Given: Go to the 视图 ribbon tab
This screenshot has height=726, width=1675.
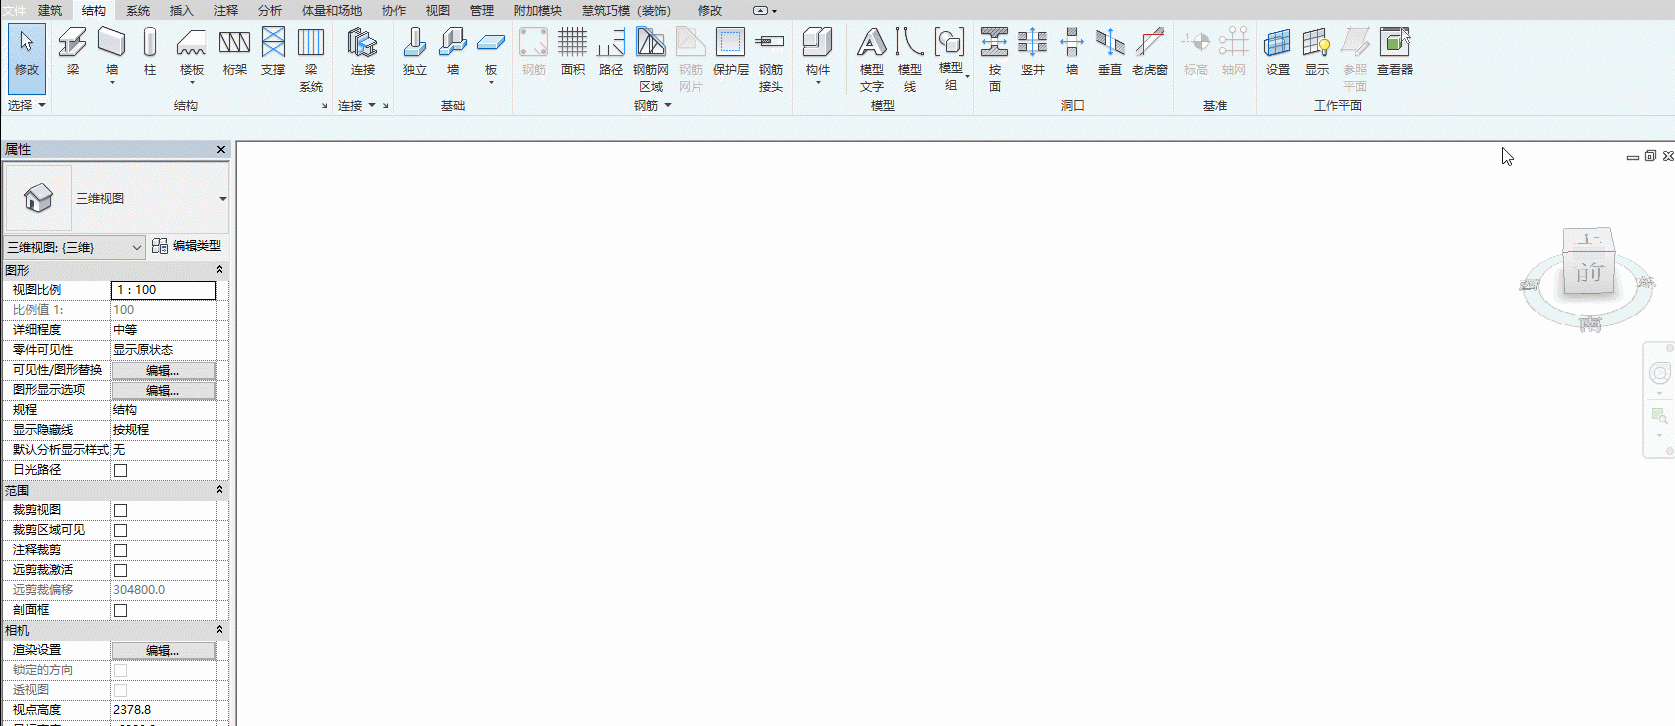Looking at the screenshot, I should (x=438, y=10).
